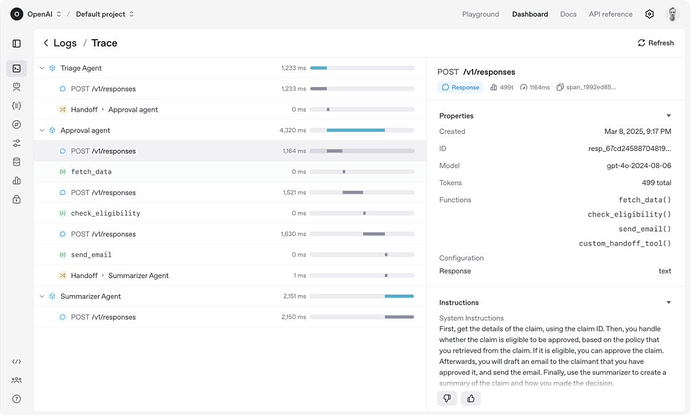Viewport: 690px width, 415px height.
Task: Click the thumbs up feedback icon
Action: coord(470,398)
